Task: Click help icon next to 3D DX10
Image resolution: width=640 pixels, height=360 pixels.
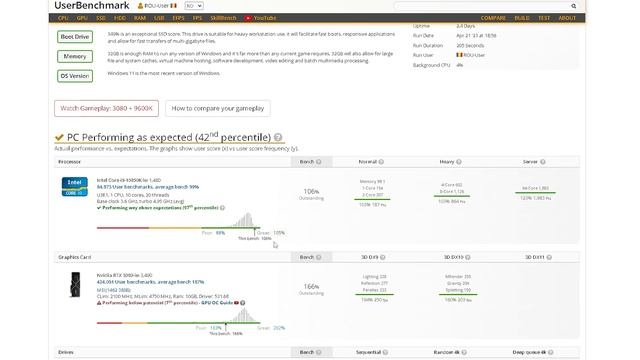Action: point(468,257)
